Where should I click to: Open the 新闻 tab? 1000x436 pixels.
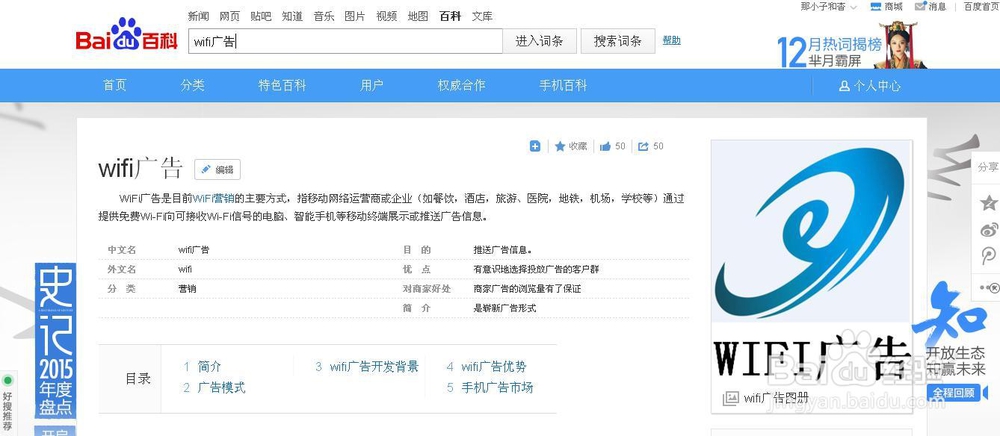click(x=198, y=17)
